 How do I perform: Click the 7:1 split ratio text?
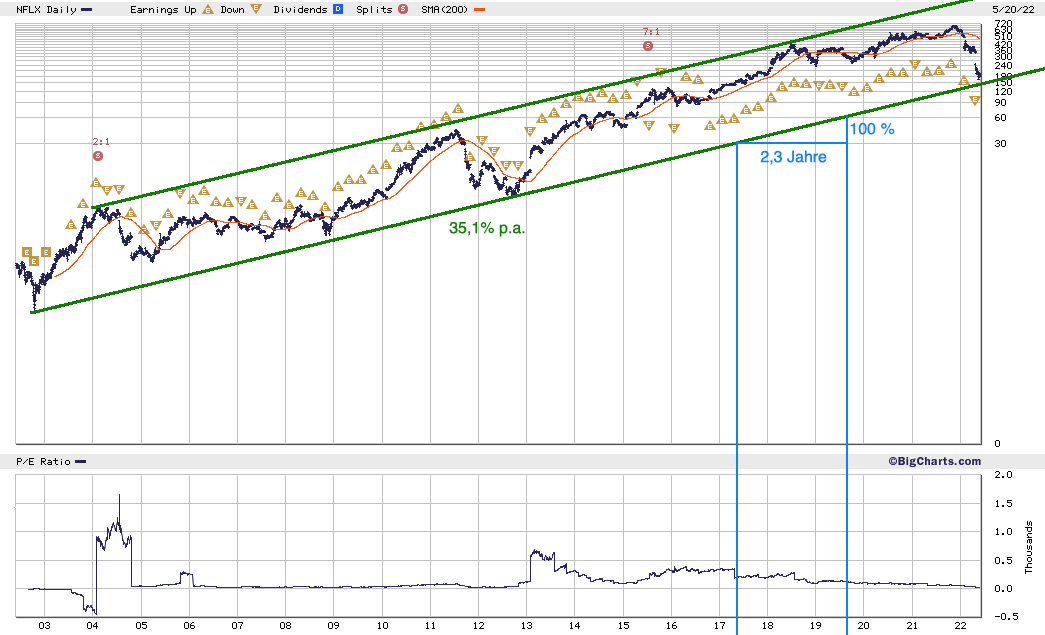coord(651,31)
